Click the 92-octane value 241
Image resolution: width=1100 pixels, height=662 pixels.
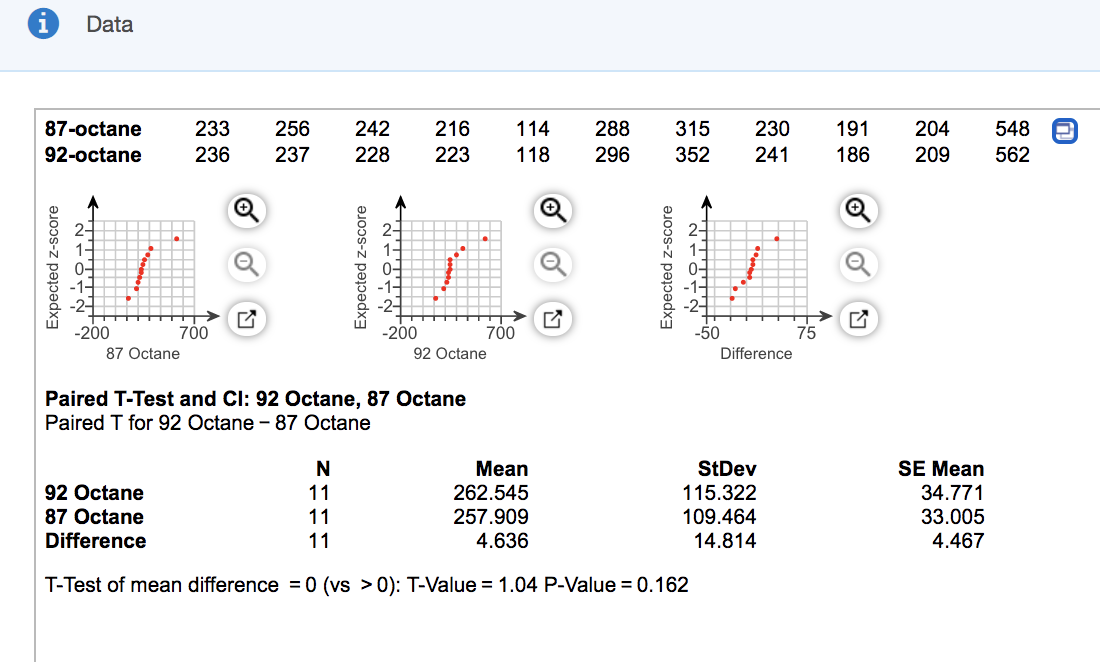click(772, 155)
